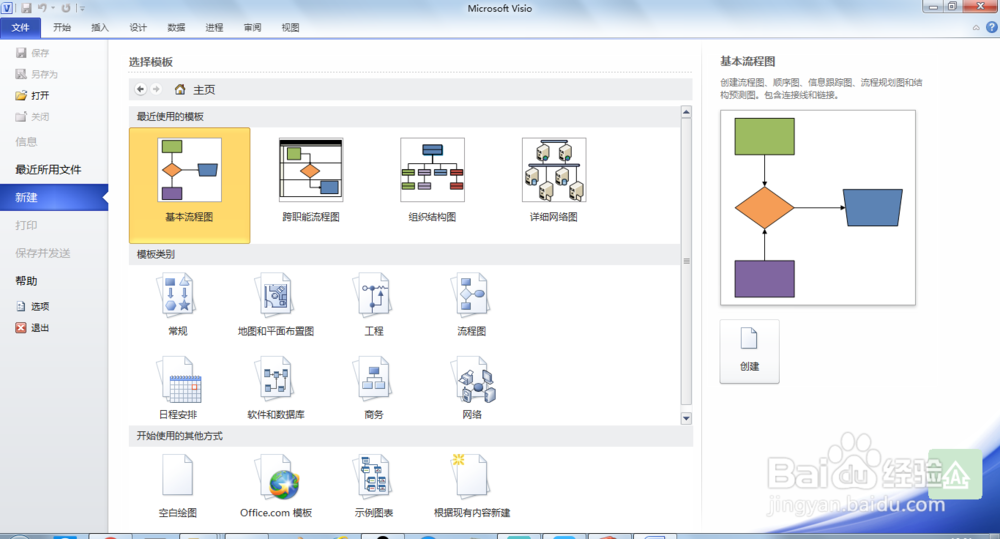This screenshot has width=1000, height=539.
Task: Switch to the 数据 tab
Action: pyautogui.click(x=176, y=27)
